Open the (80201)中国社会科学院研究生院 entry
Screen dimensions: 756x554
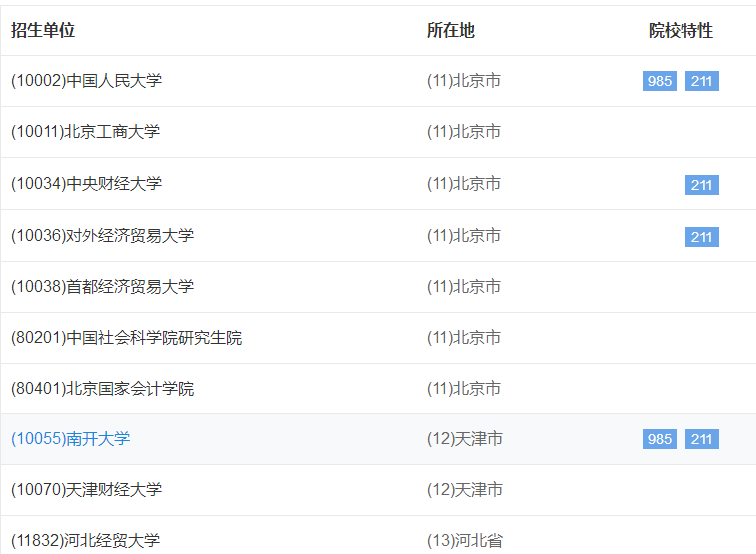126,338
